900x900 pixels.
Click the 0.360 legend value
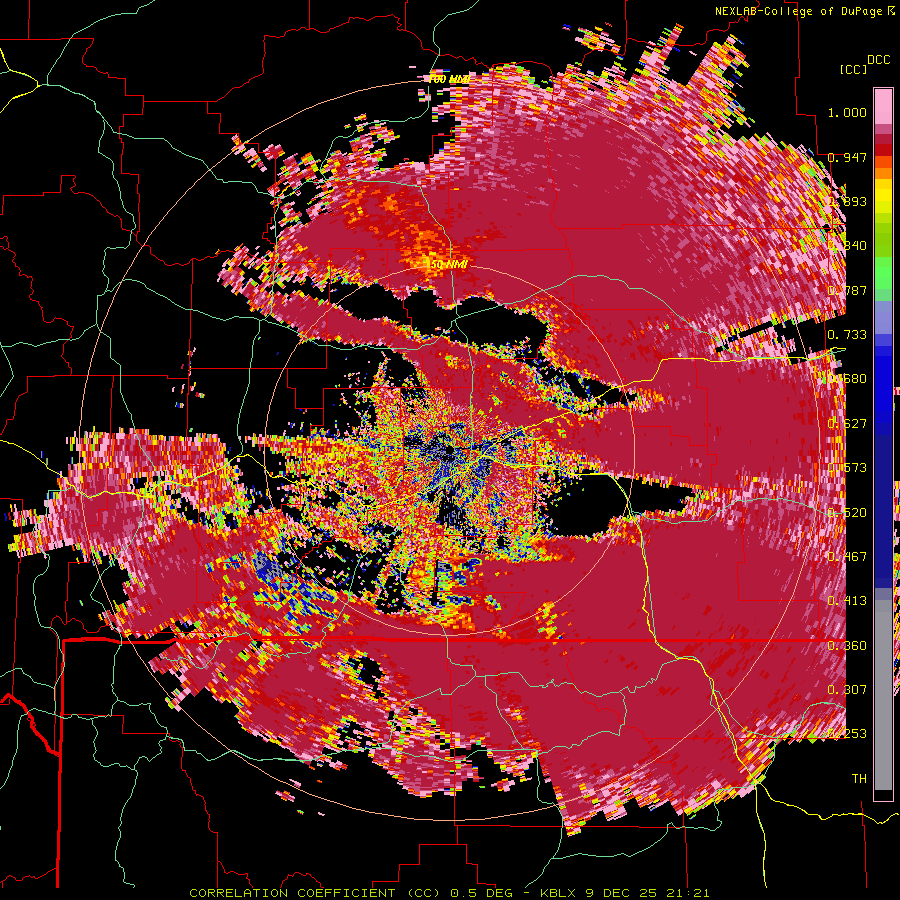pyautogui.click(x=847, y=646)
